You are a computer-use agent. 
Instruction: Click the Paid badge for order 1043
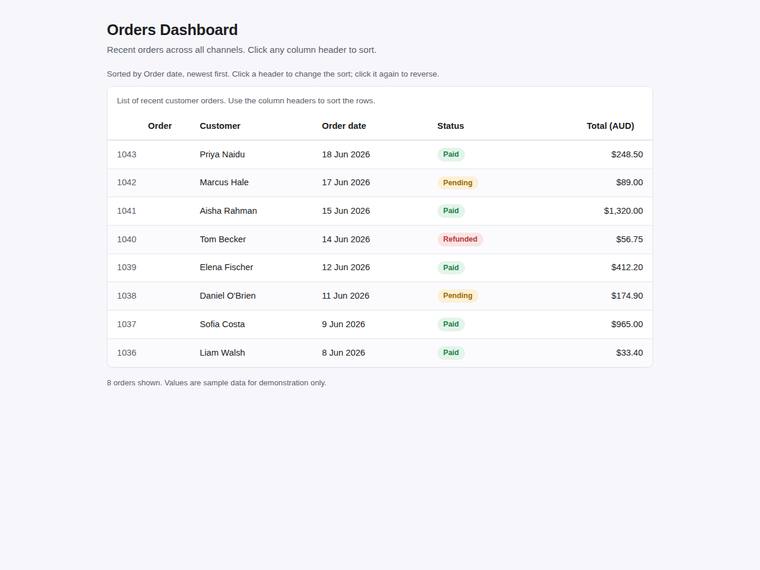coord(451,155)
